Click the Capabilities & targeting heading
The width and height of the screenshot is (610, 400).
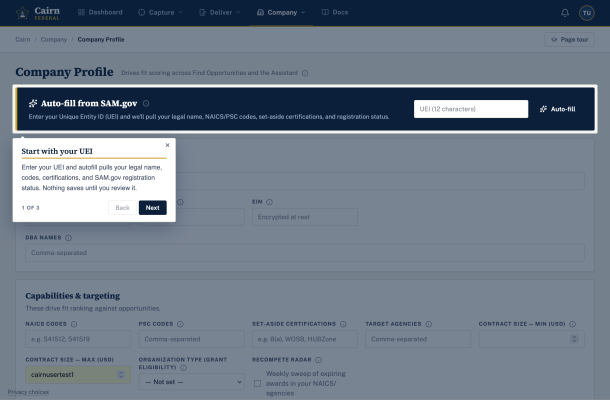(72, 296)
